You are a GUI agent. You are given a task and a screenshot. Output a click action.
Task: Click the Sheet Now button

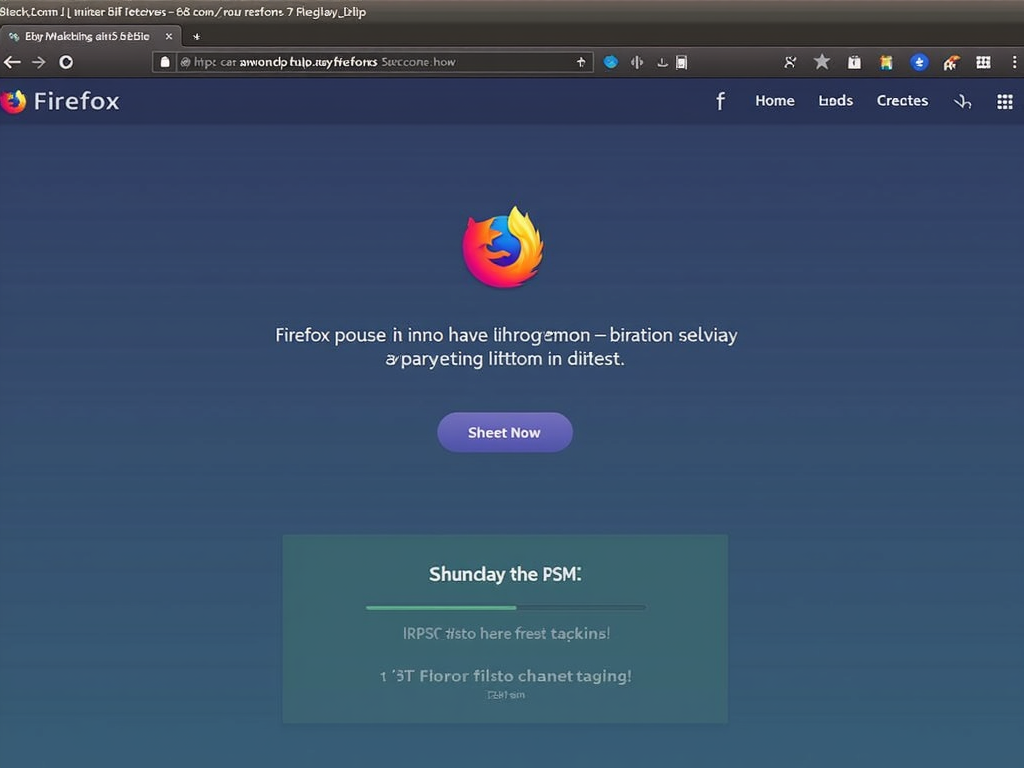[x=505, y=432]
